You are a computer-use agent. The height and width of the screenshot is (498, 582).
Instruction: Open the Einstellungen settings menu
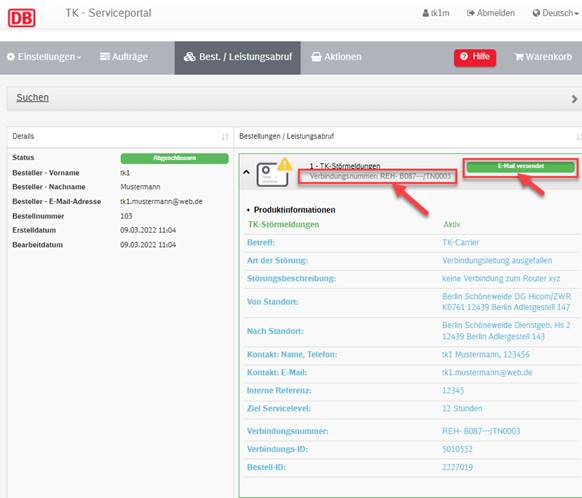coord(44,57)
